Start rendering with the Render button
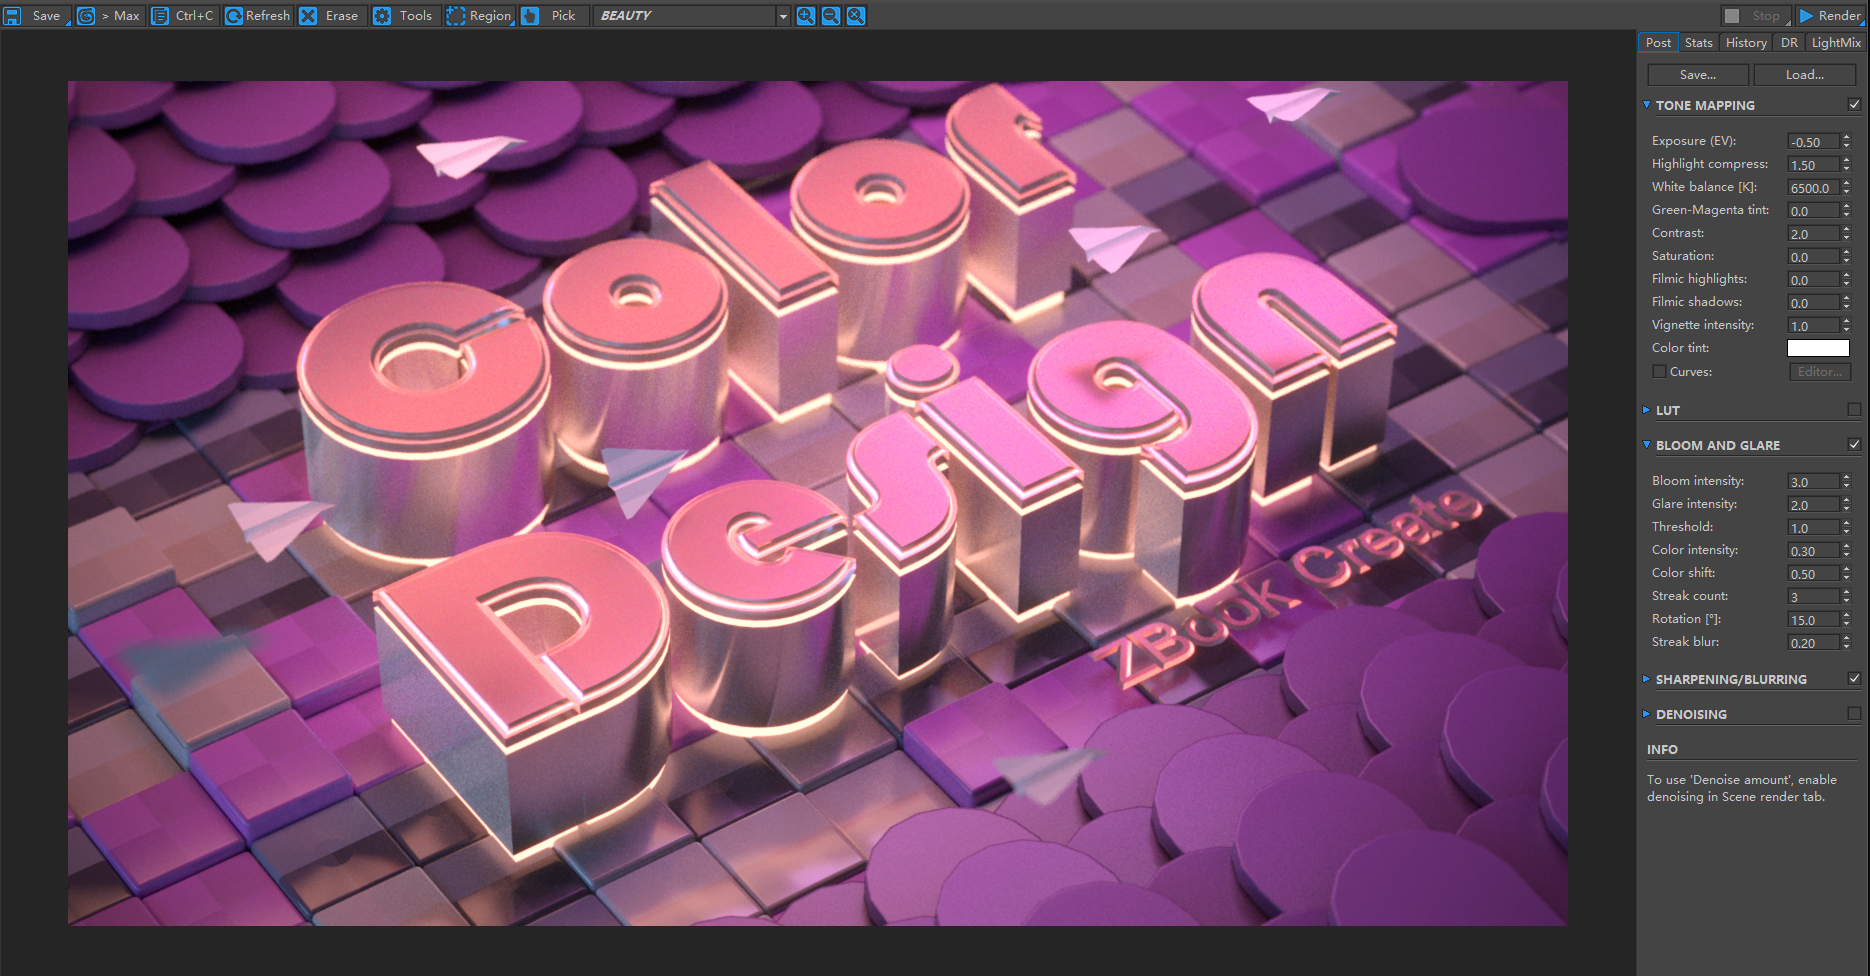The width and height of the screenshot is (1870, 976). tap(1829, 16)
